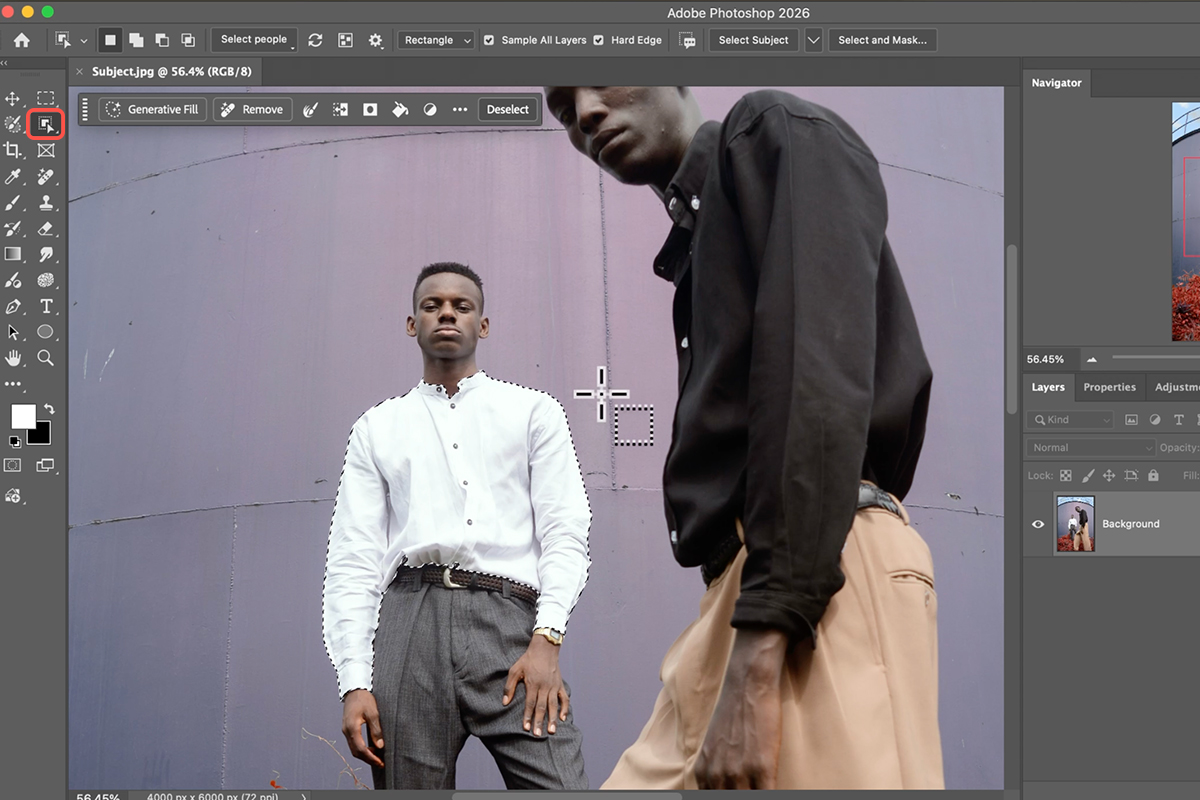Switch to the Properties tab
The height and width of the screenshot is (800, 1200).
coord(1109,387)
